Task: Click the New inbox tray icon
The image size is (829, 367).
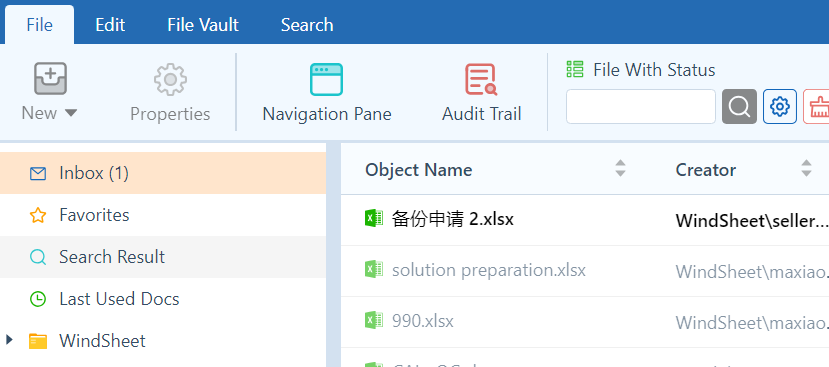Action: pyautogui.click(x=50, y=78)
